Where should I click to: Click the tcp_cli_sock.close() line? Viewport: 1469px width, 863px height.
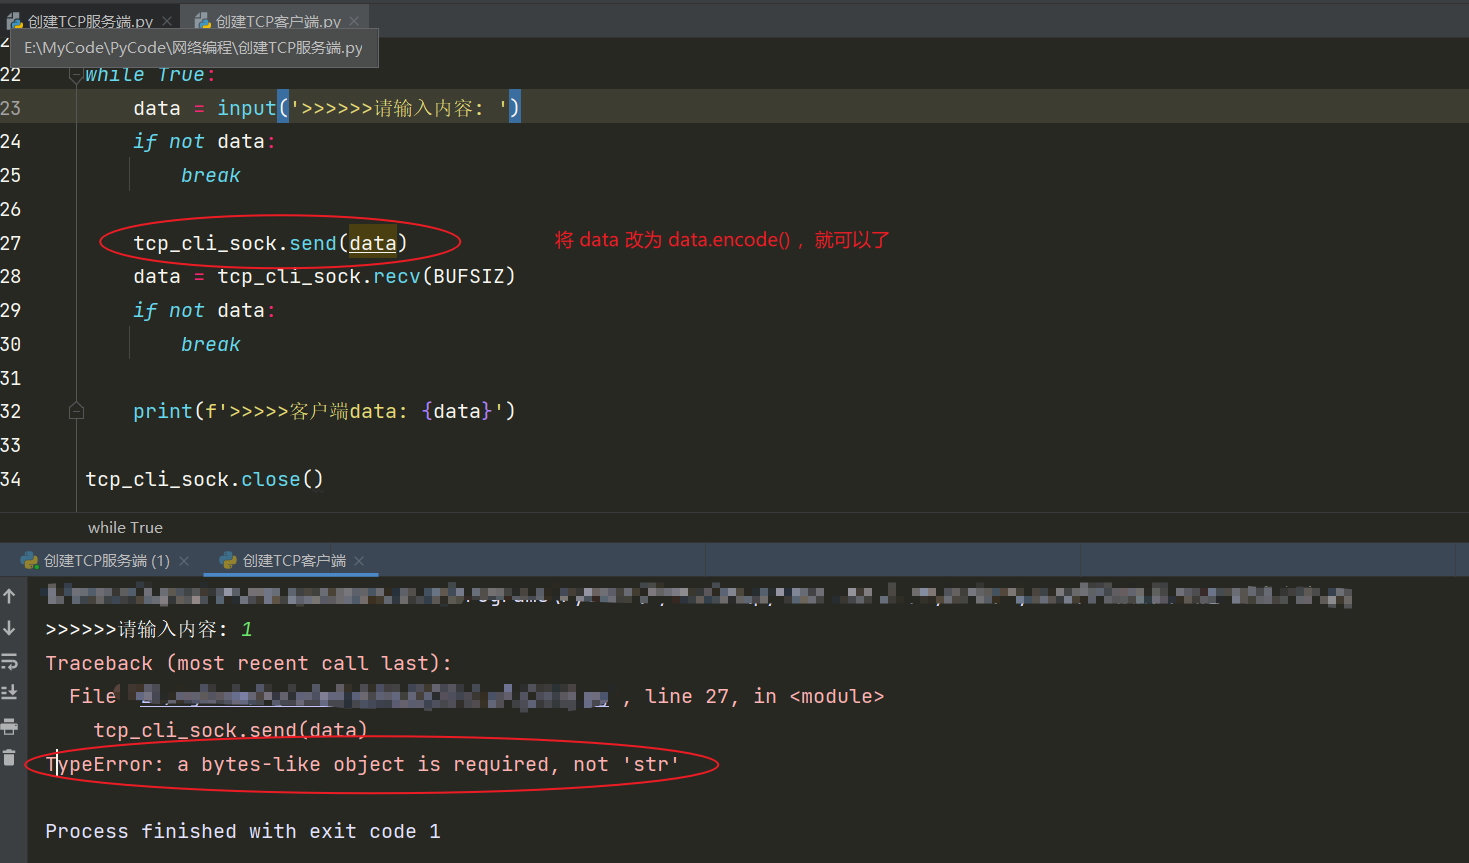204,479
